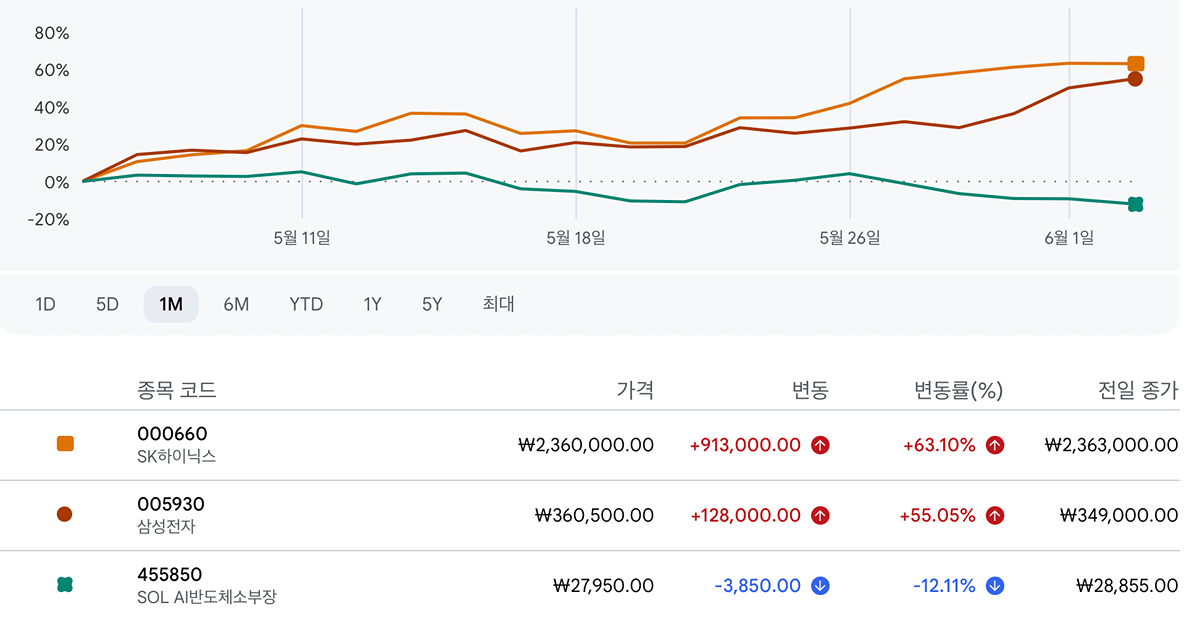
Task: Click the green endpoint marker on chart
Action: point(1135,204)
